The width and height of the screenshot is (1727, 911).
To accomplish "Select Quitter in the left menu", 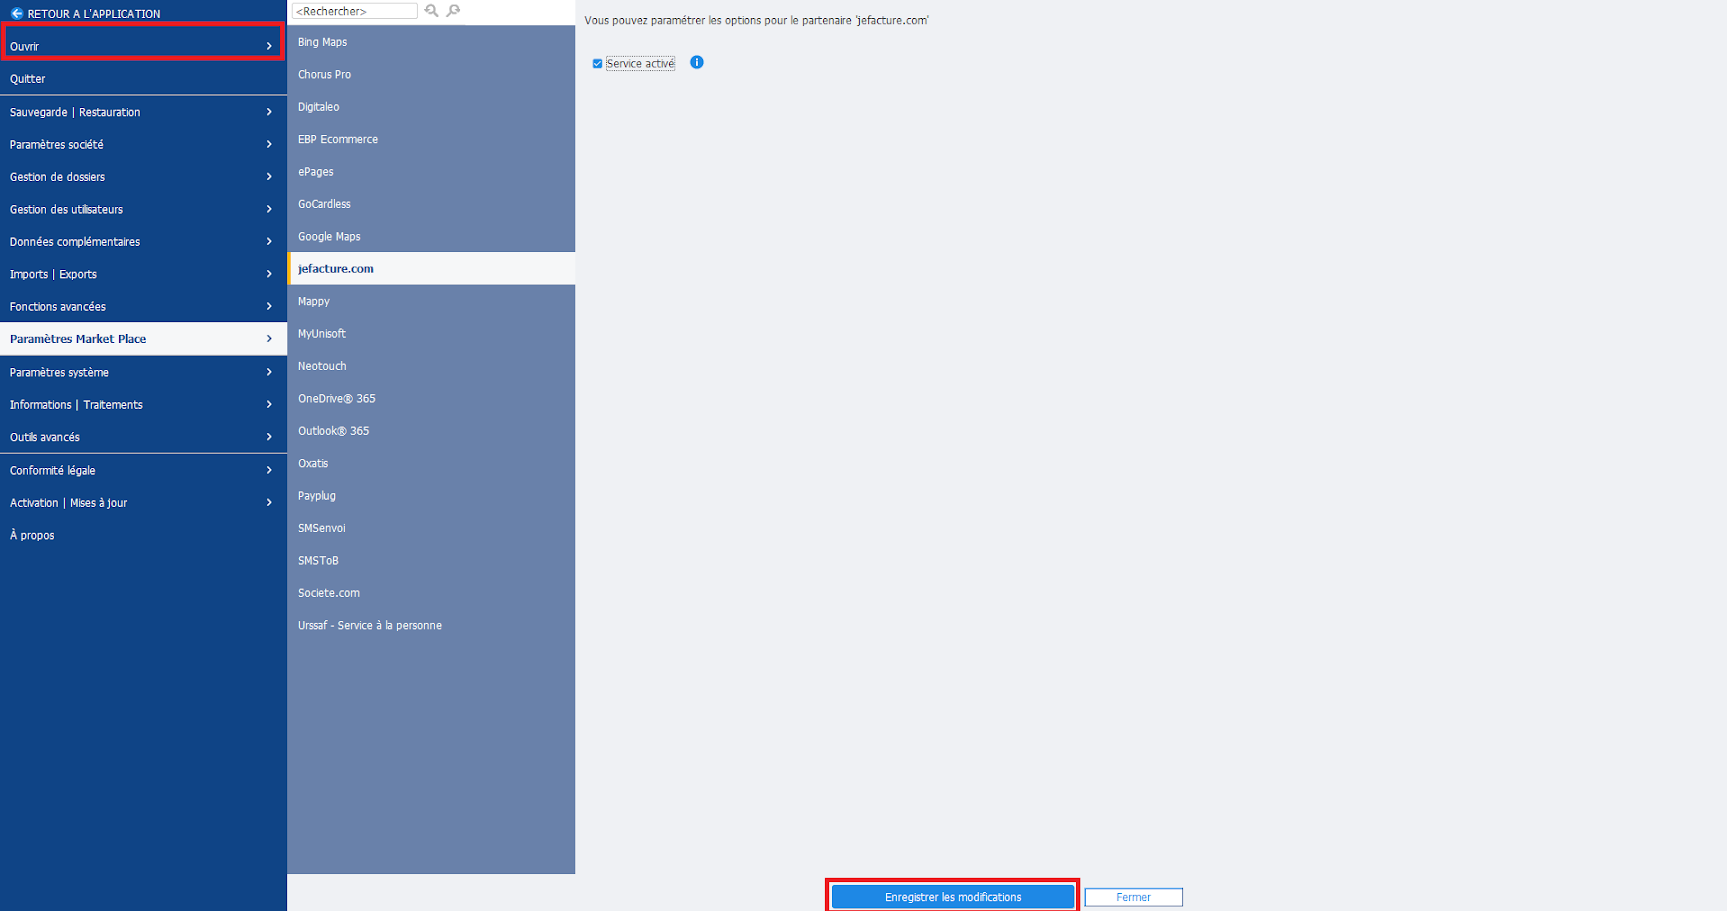I will (x=143, y=79).
